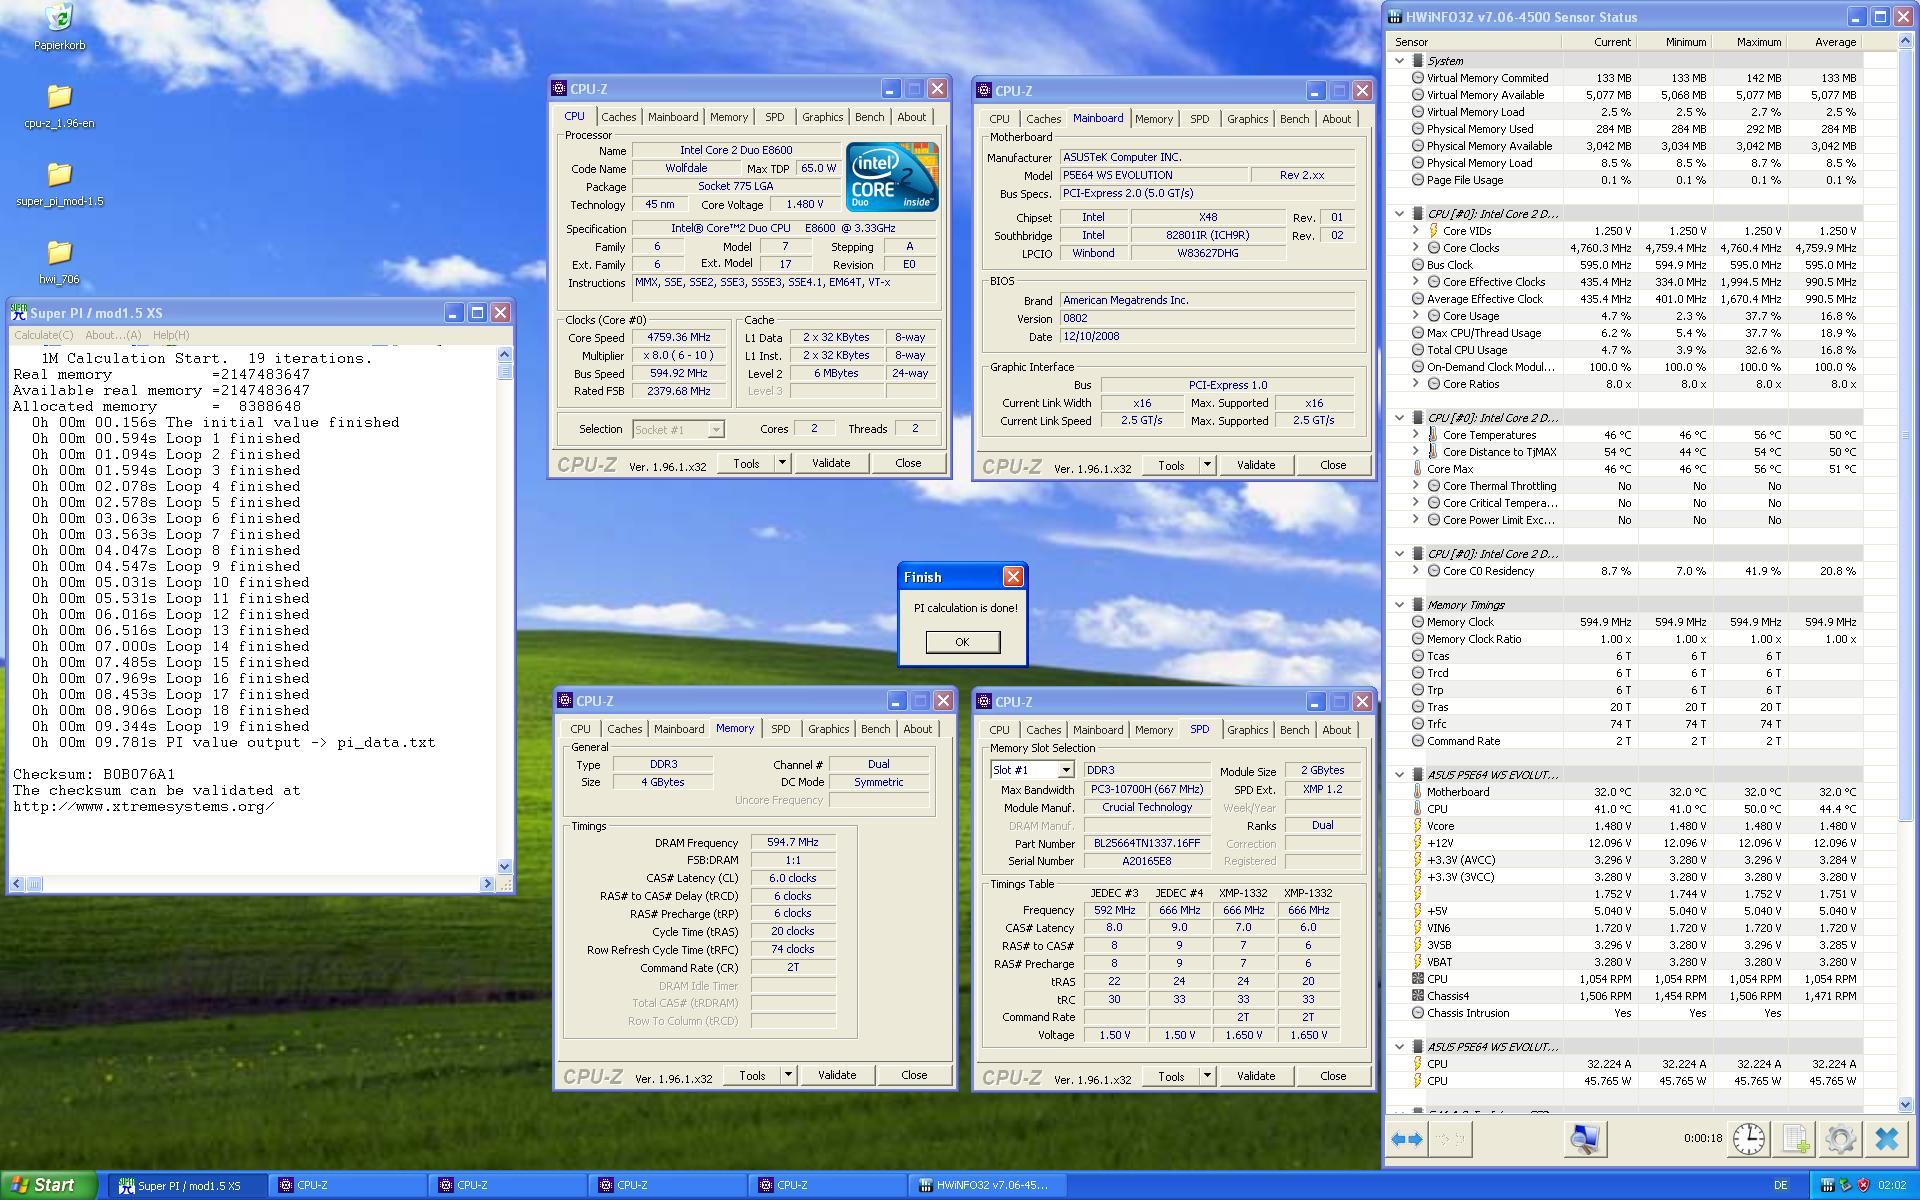Screen dimensions: 1920x1200
Task: Open Graphics tab in CPU-Z Memory window
Action: [829, 729]
